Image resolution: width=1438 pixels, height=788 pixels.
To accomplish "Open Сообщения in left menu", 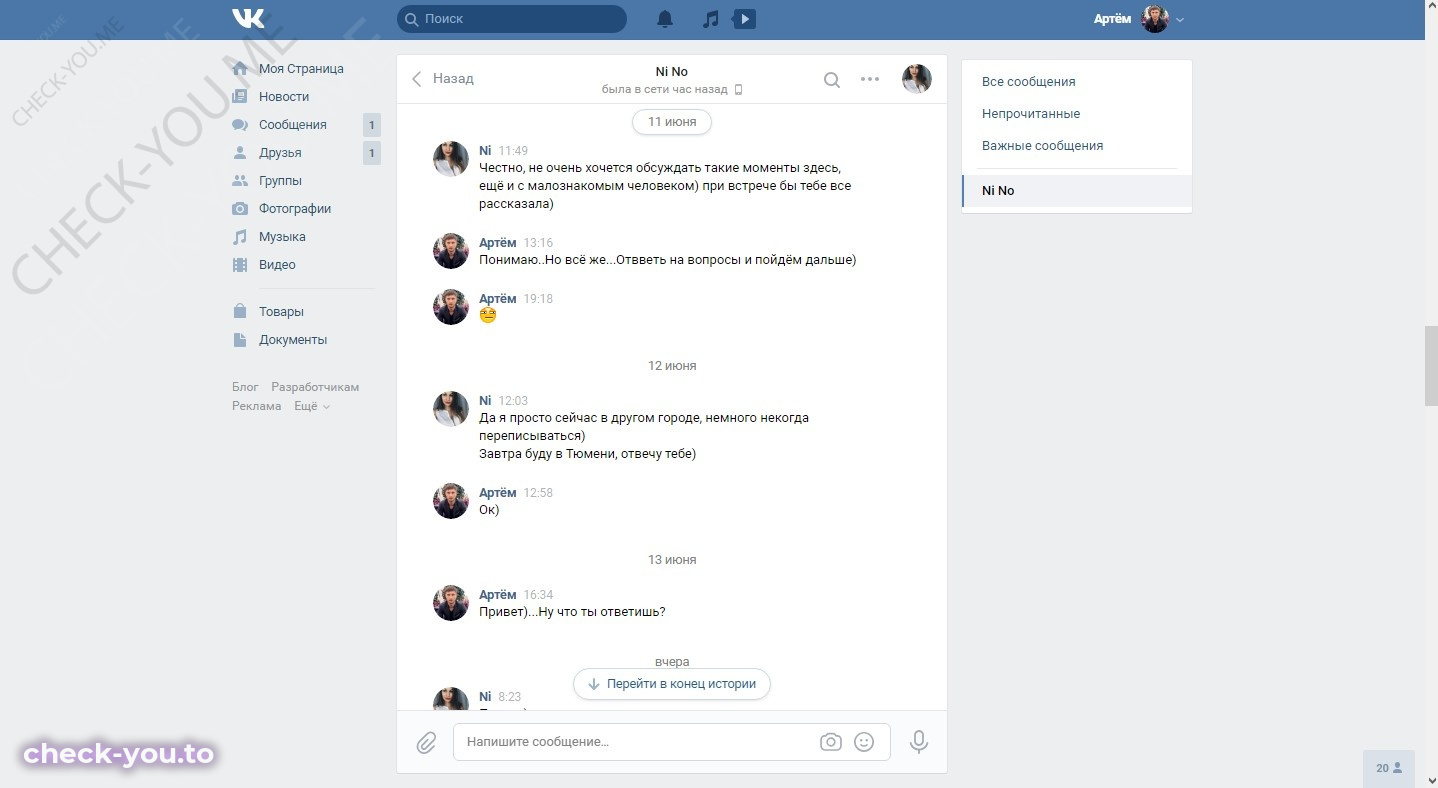I will (293, 125).
